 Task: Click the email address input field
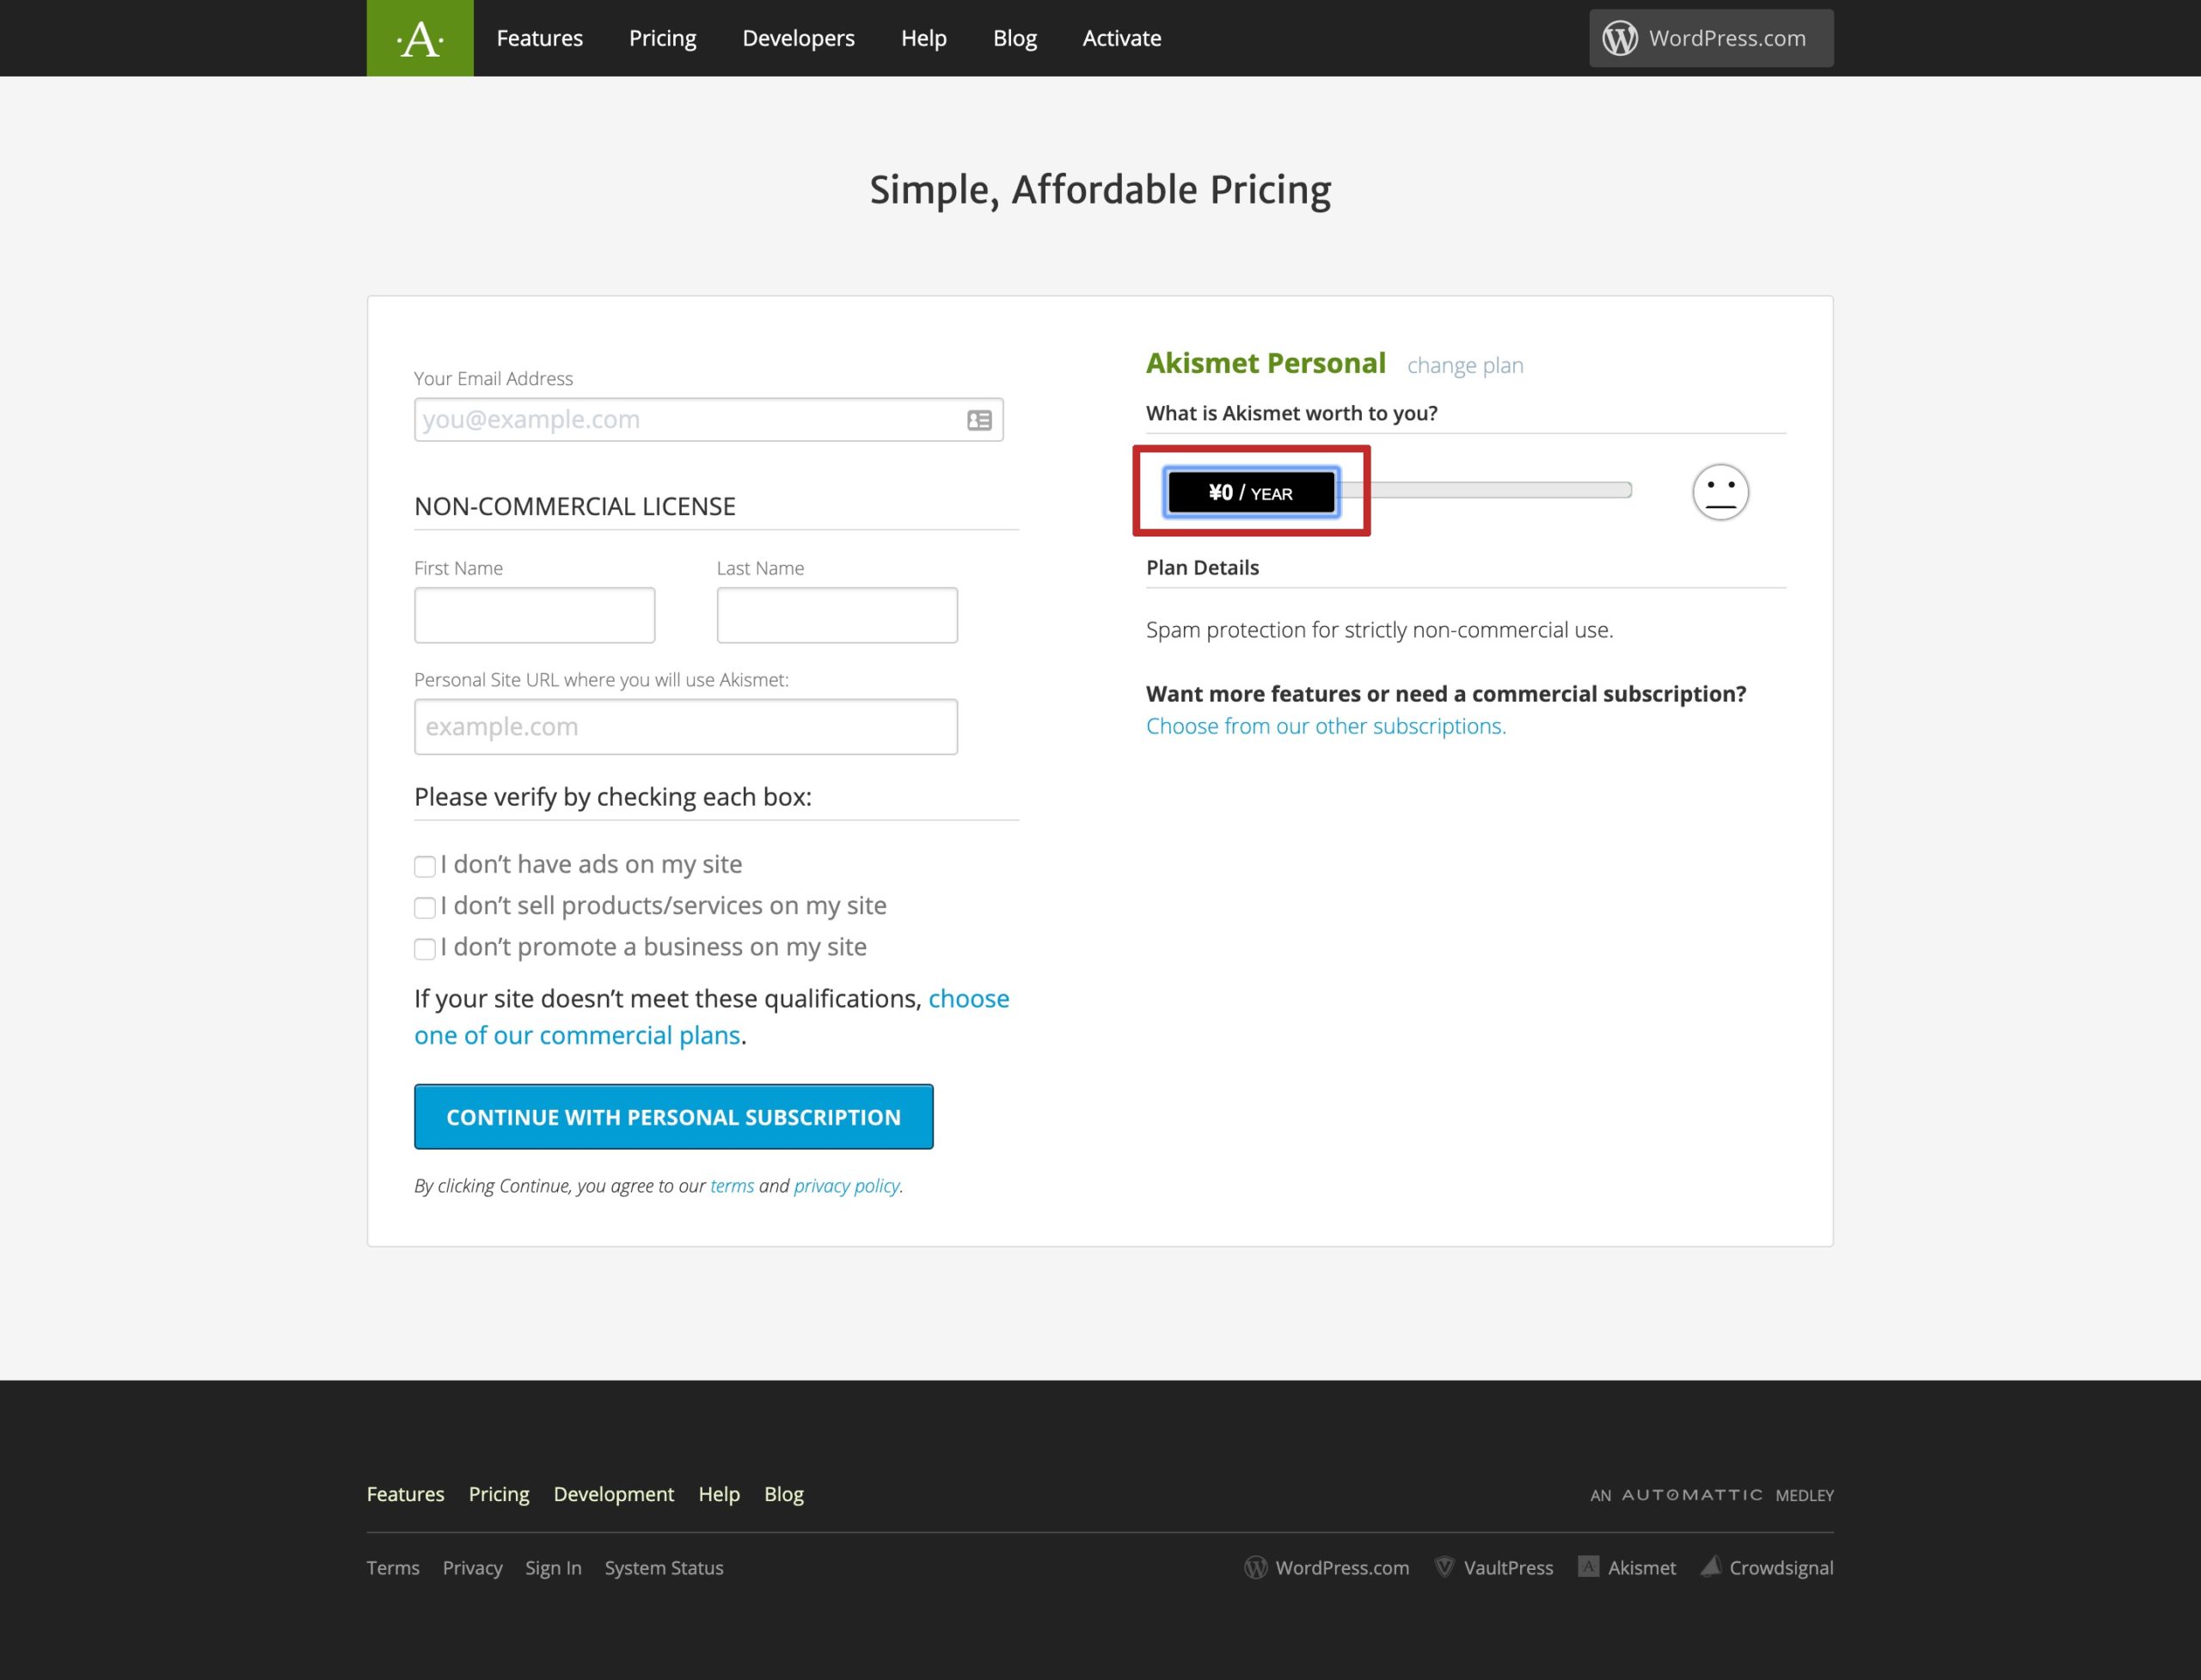coord(685,420)
